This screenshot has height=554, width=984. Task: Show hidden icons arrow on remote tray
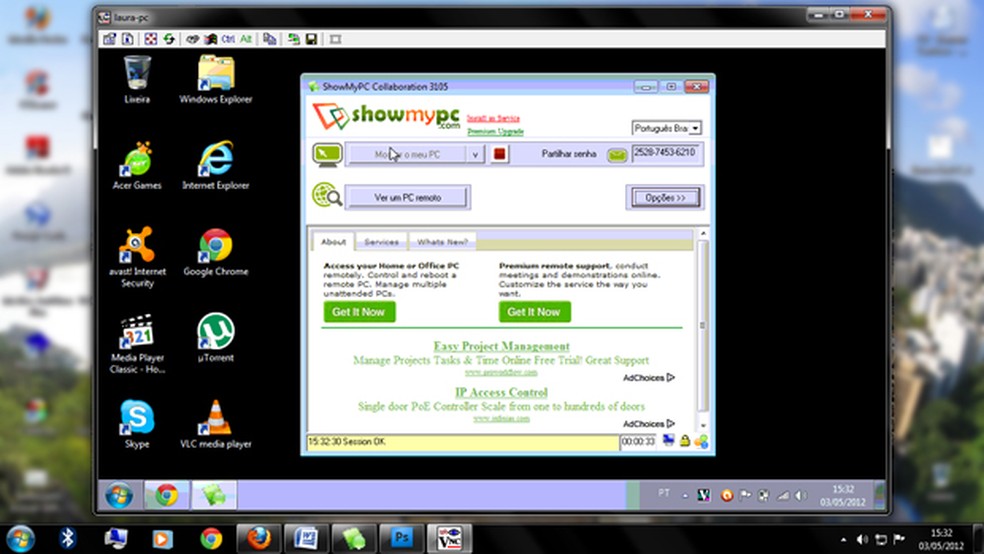685,495
